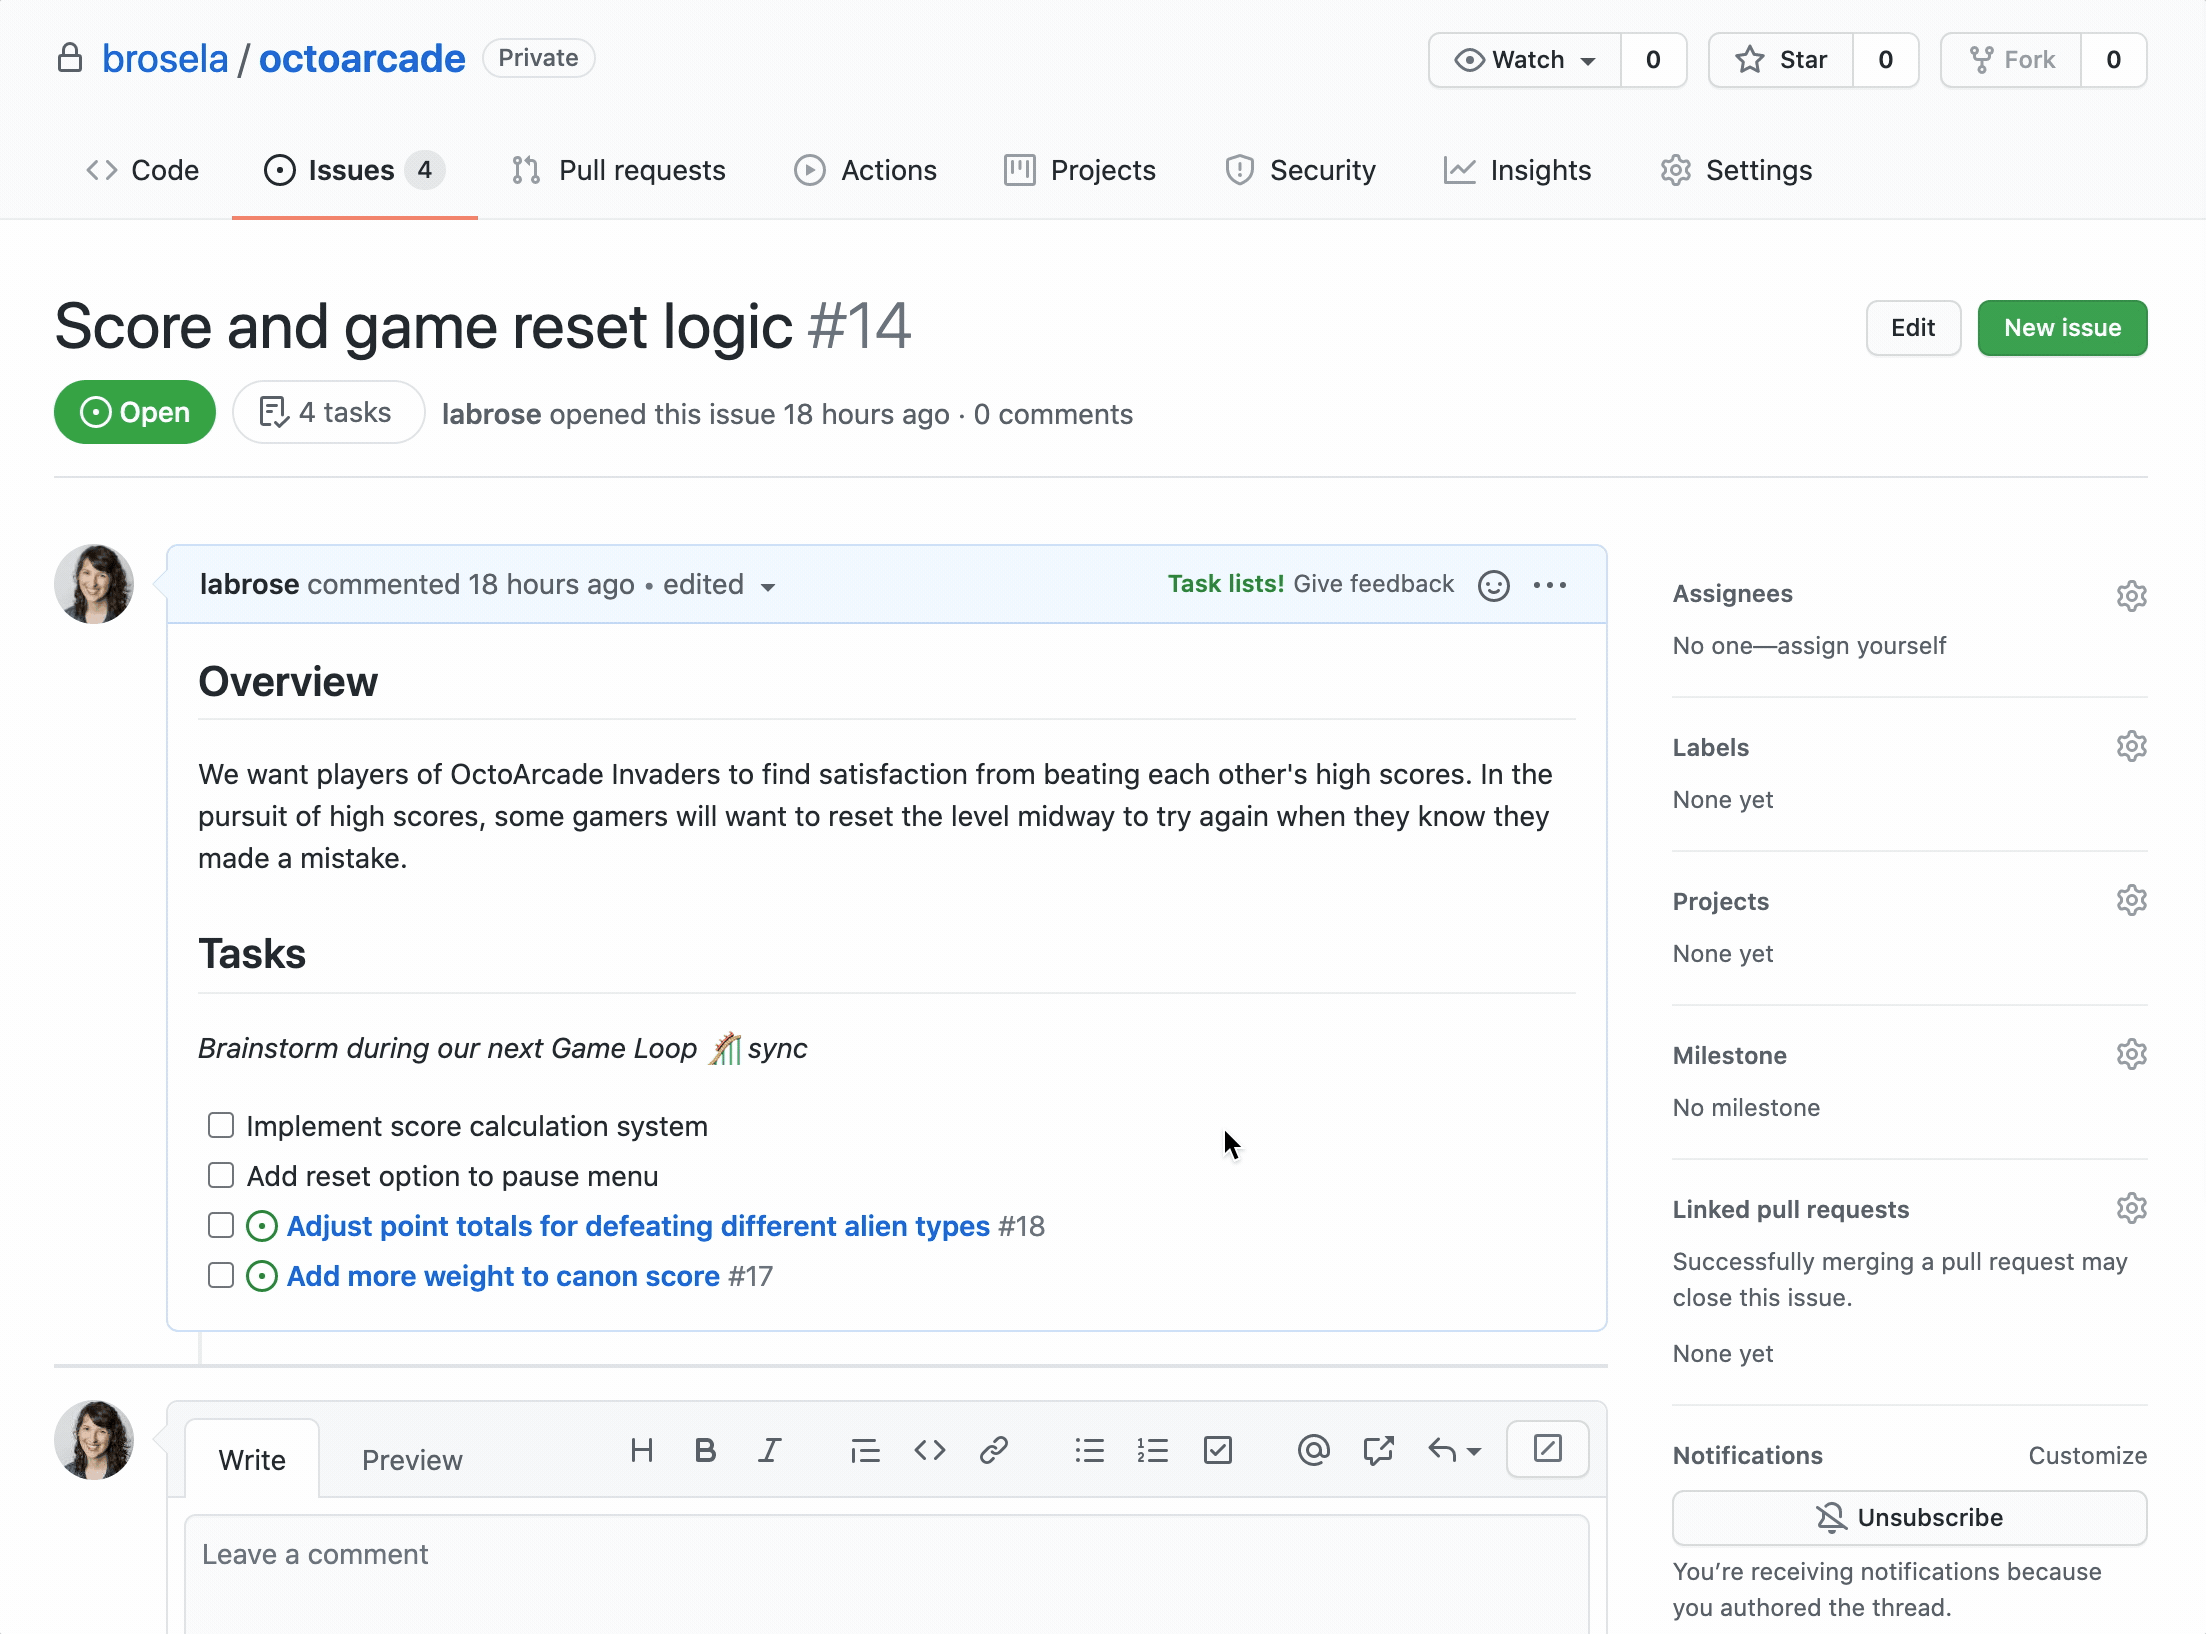Apply italic formatting in comment toolbar
2206x1634 pixels.
(769, 1450)
